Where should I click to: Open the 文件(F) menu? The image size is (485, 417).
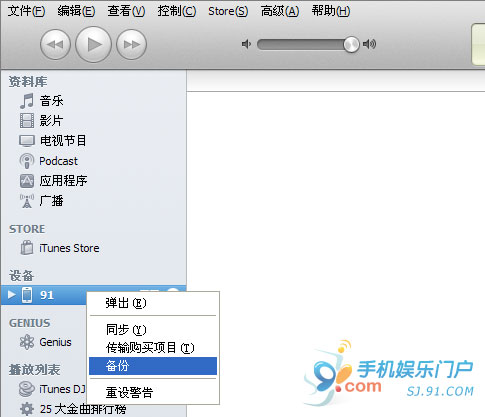coord(26,11)
